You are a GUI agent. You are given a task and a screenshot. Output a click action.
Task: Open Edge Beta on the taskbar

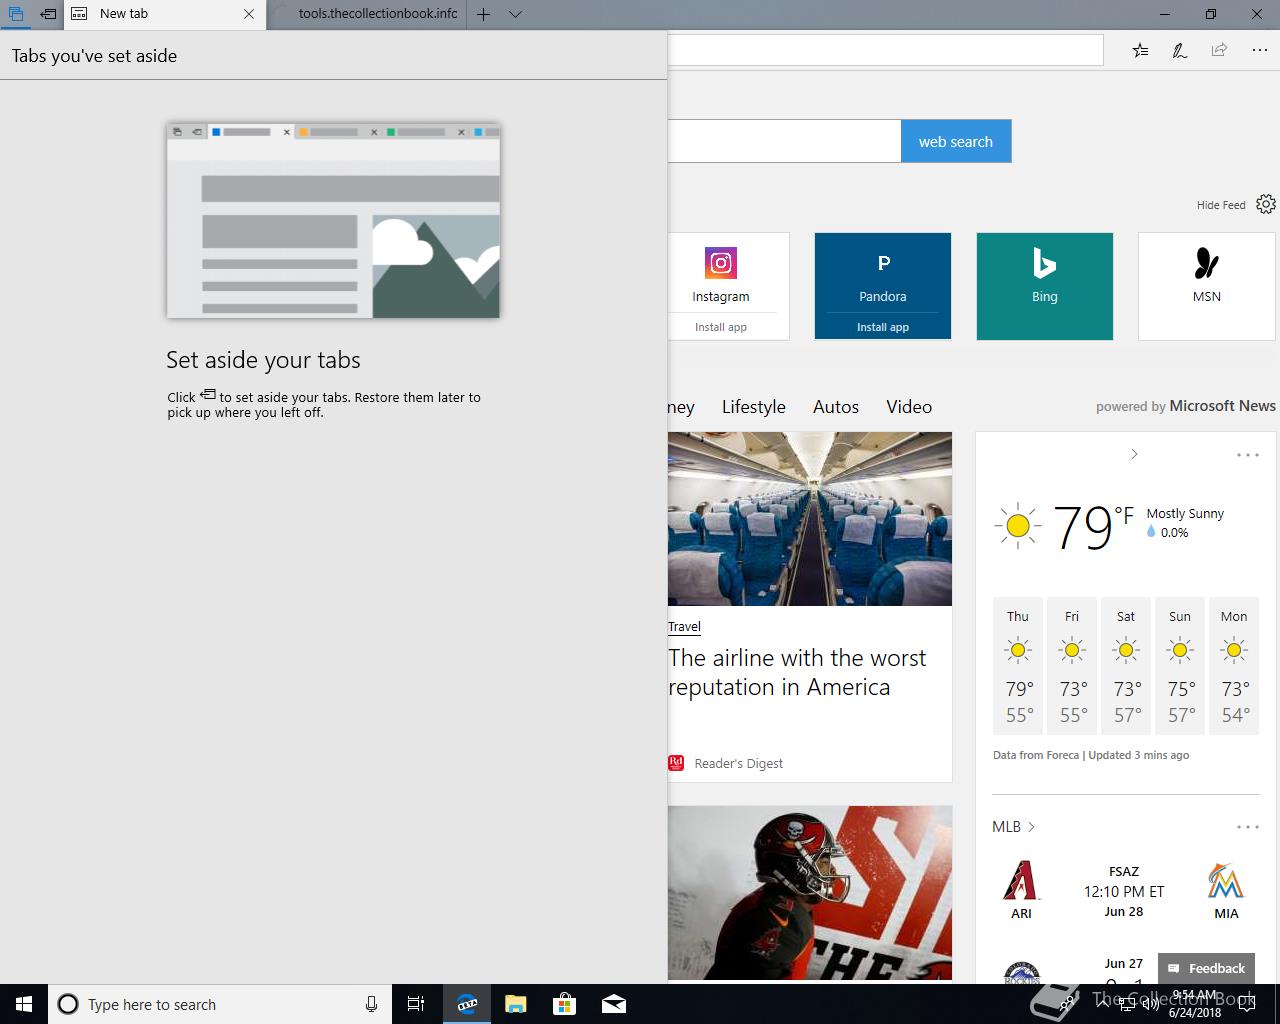coord(466,1004)
